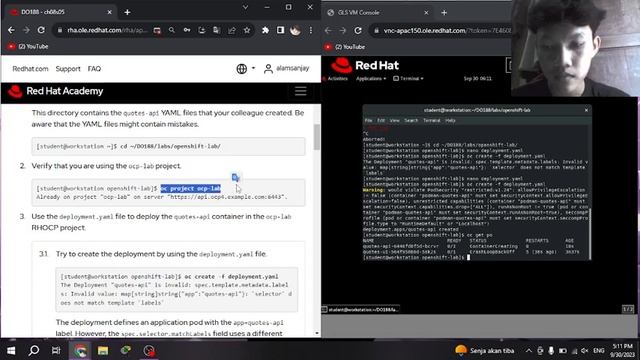This screenshot has width=640, height=360.
Task: Toggle the Chrome side panel icon
Action: pos(280,30)
